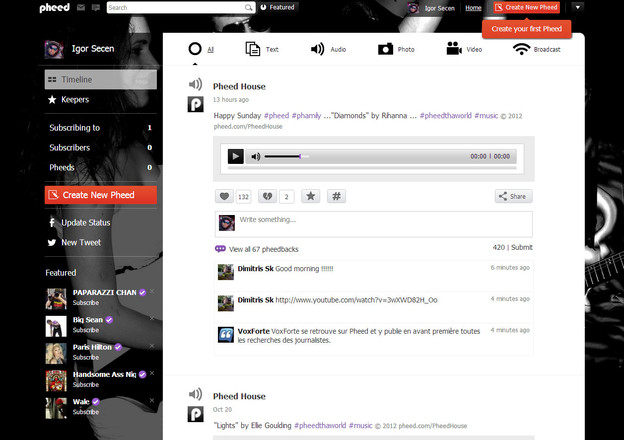Open the pheed.com/PheedHouse link in first post
This screenshot has height=440, width=624.
click(x=248, y=127)
